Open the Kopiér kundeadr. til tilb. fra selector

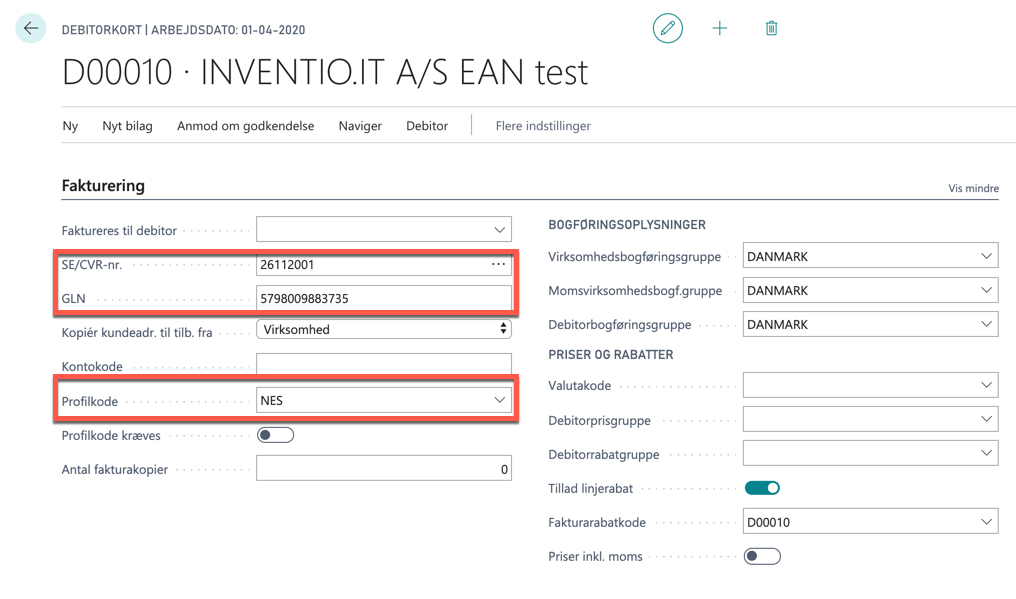(x=384, y=329)
